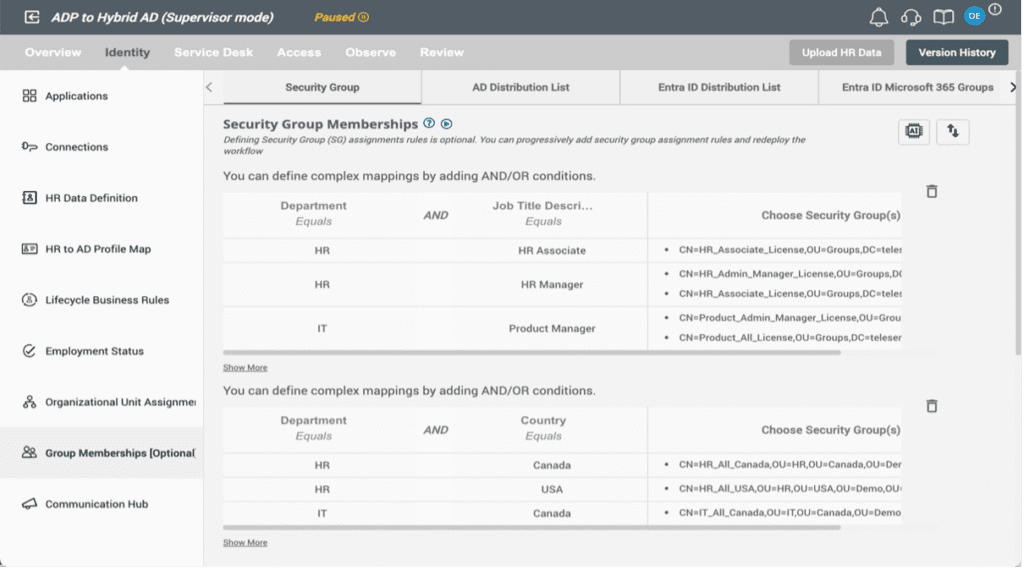Click the CN=Product_All_License group entry
Screen dimensions: 1024x570
click(790, 338)
